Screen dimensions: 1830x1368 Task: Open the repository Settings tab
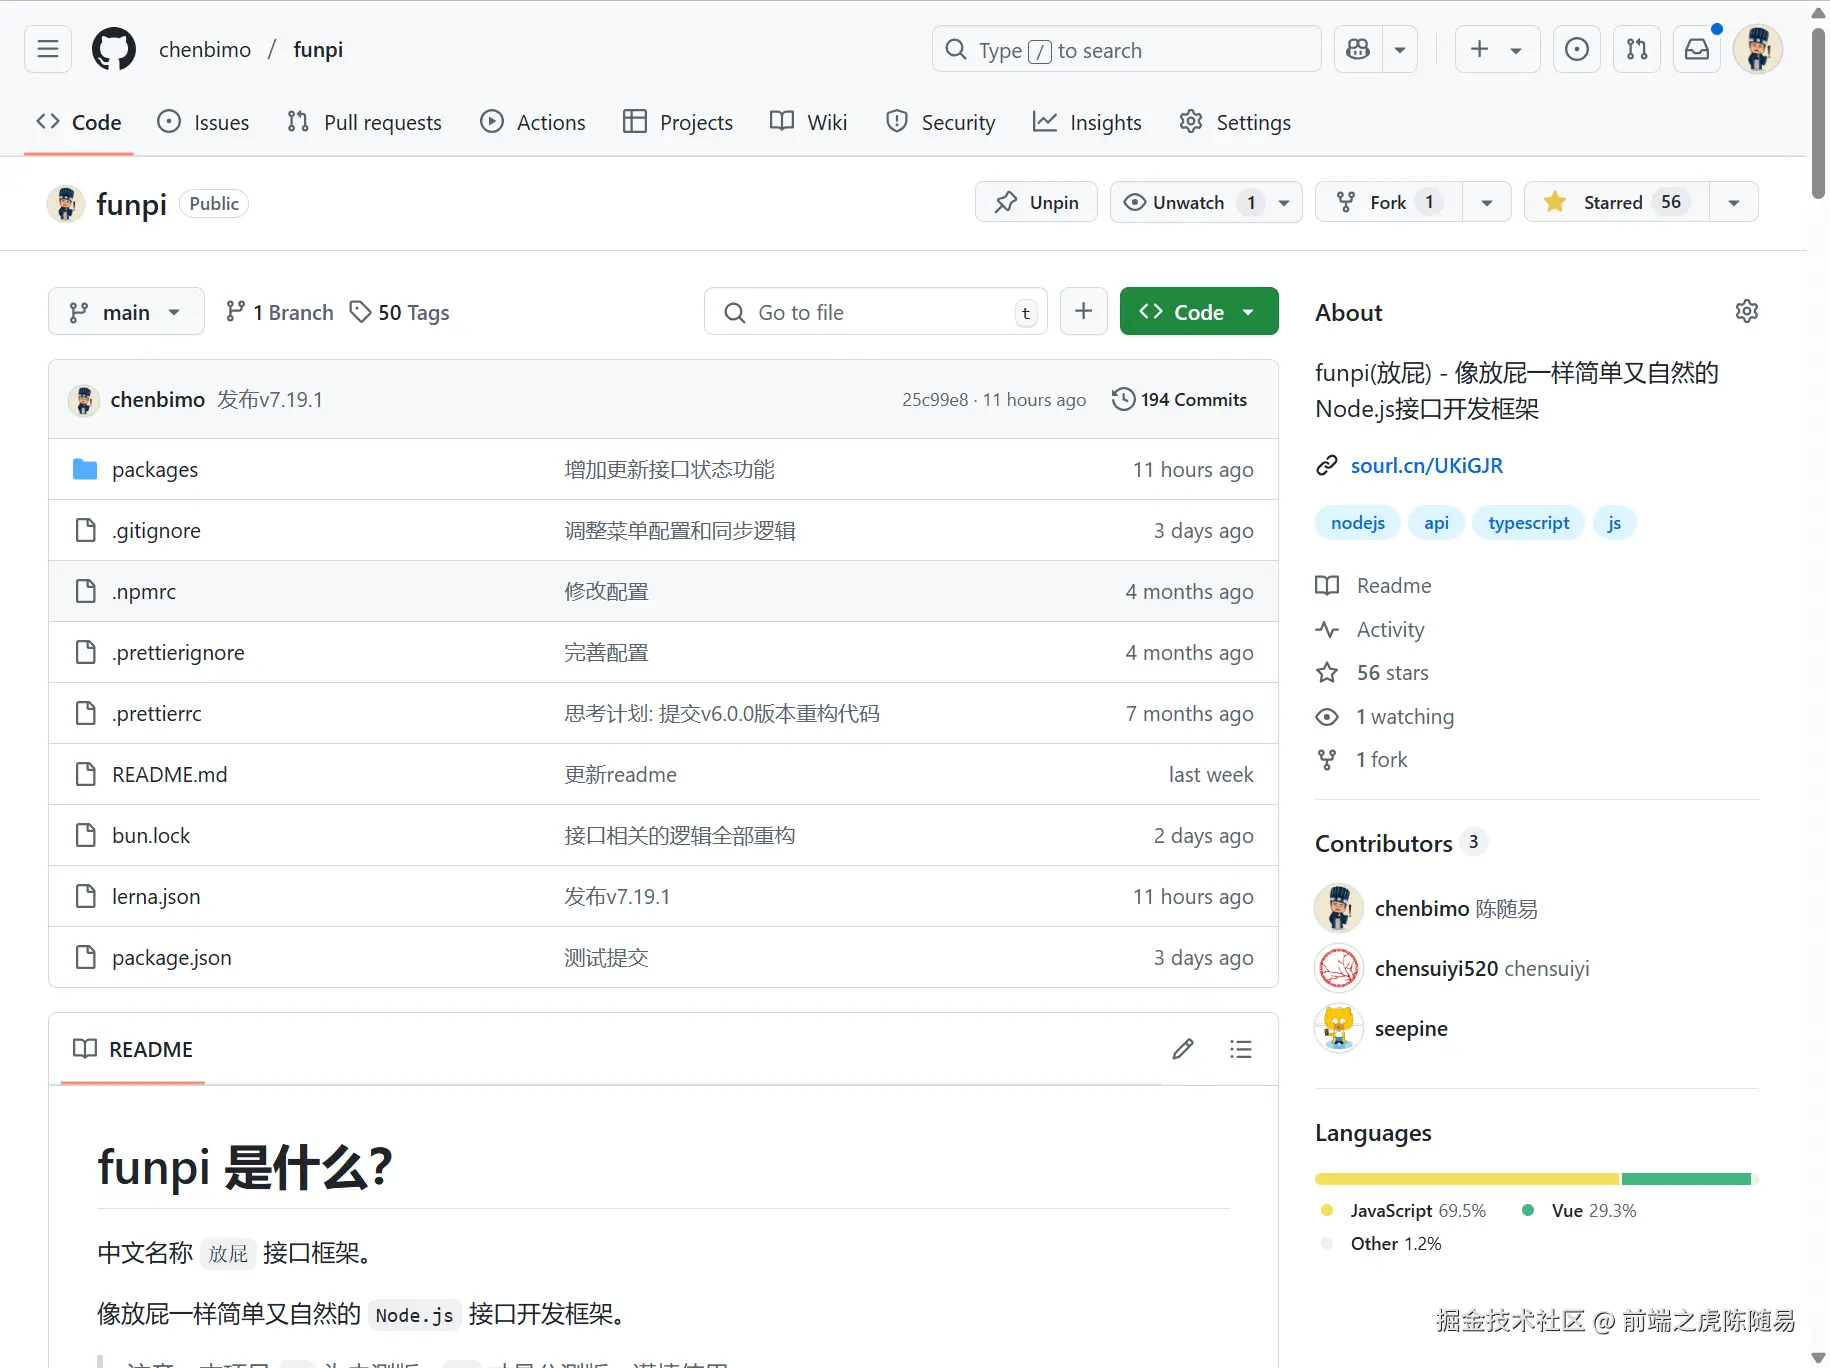coord(1235,122)
